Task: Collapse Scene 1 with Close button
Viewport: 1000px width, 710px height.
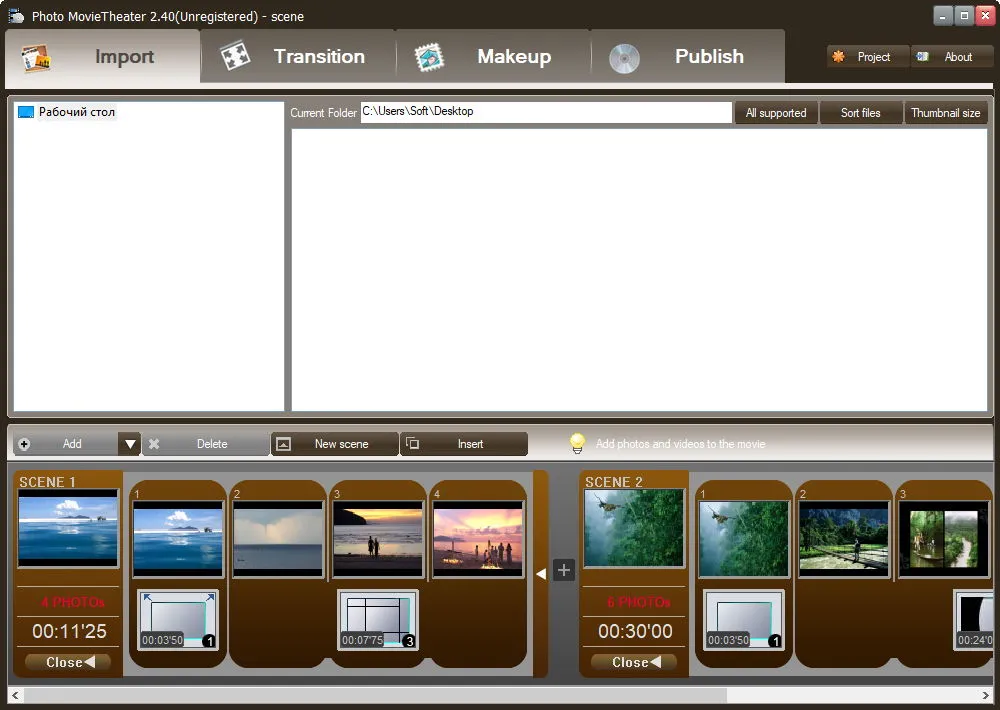Action: pyautogui.click(x=68, y=662)
